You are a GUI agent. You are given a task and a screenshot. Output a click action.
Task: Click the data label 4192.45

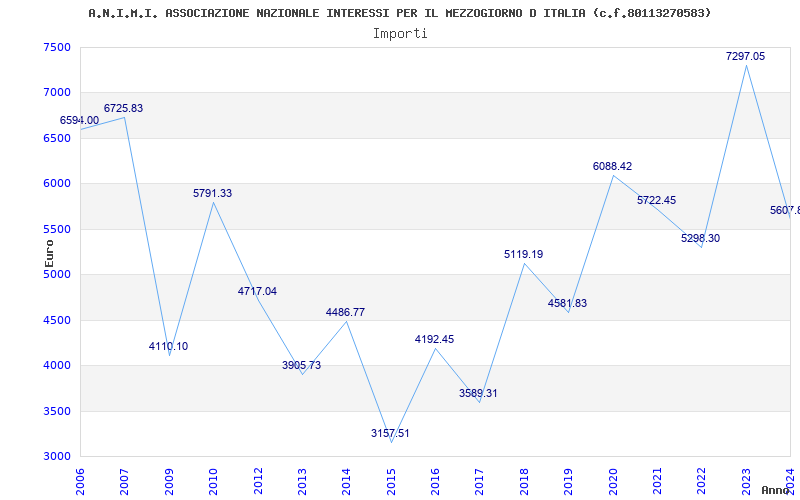point(434,339)
